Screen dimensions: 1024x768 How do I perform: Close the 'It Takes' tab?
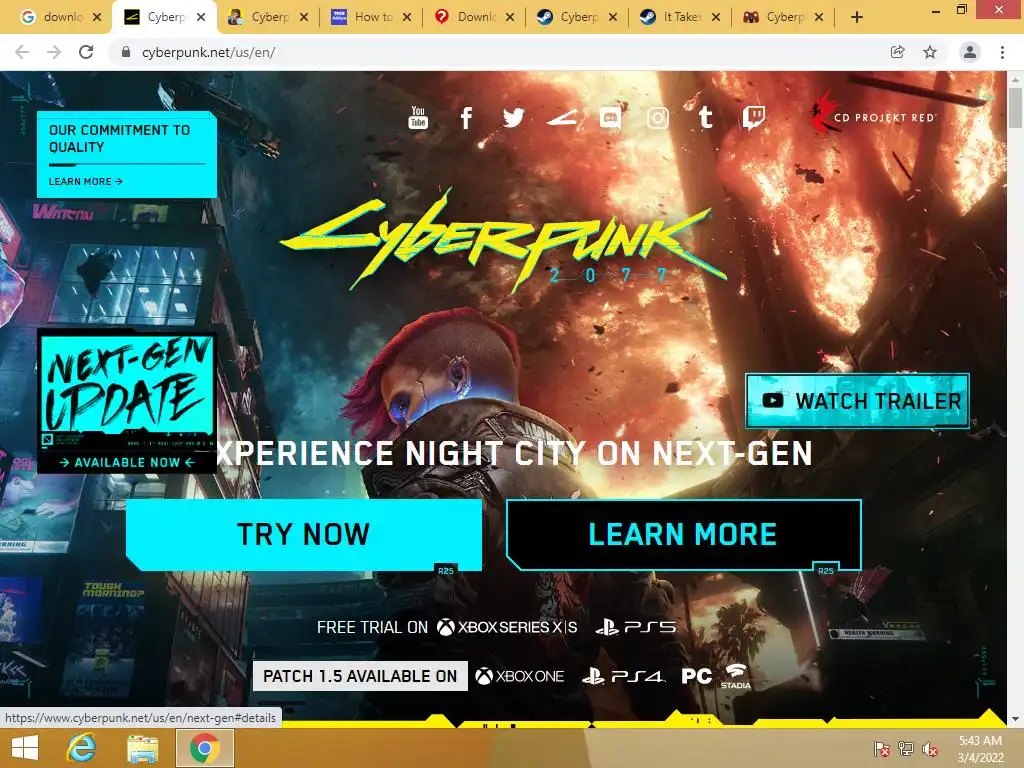coord(716,18)
